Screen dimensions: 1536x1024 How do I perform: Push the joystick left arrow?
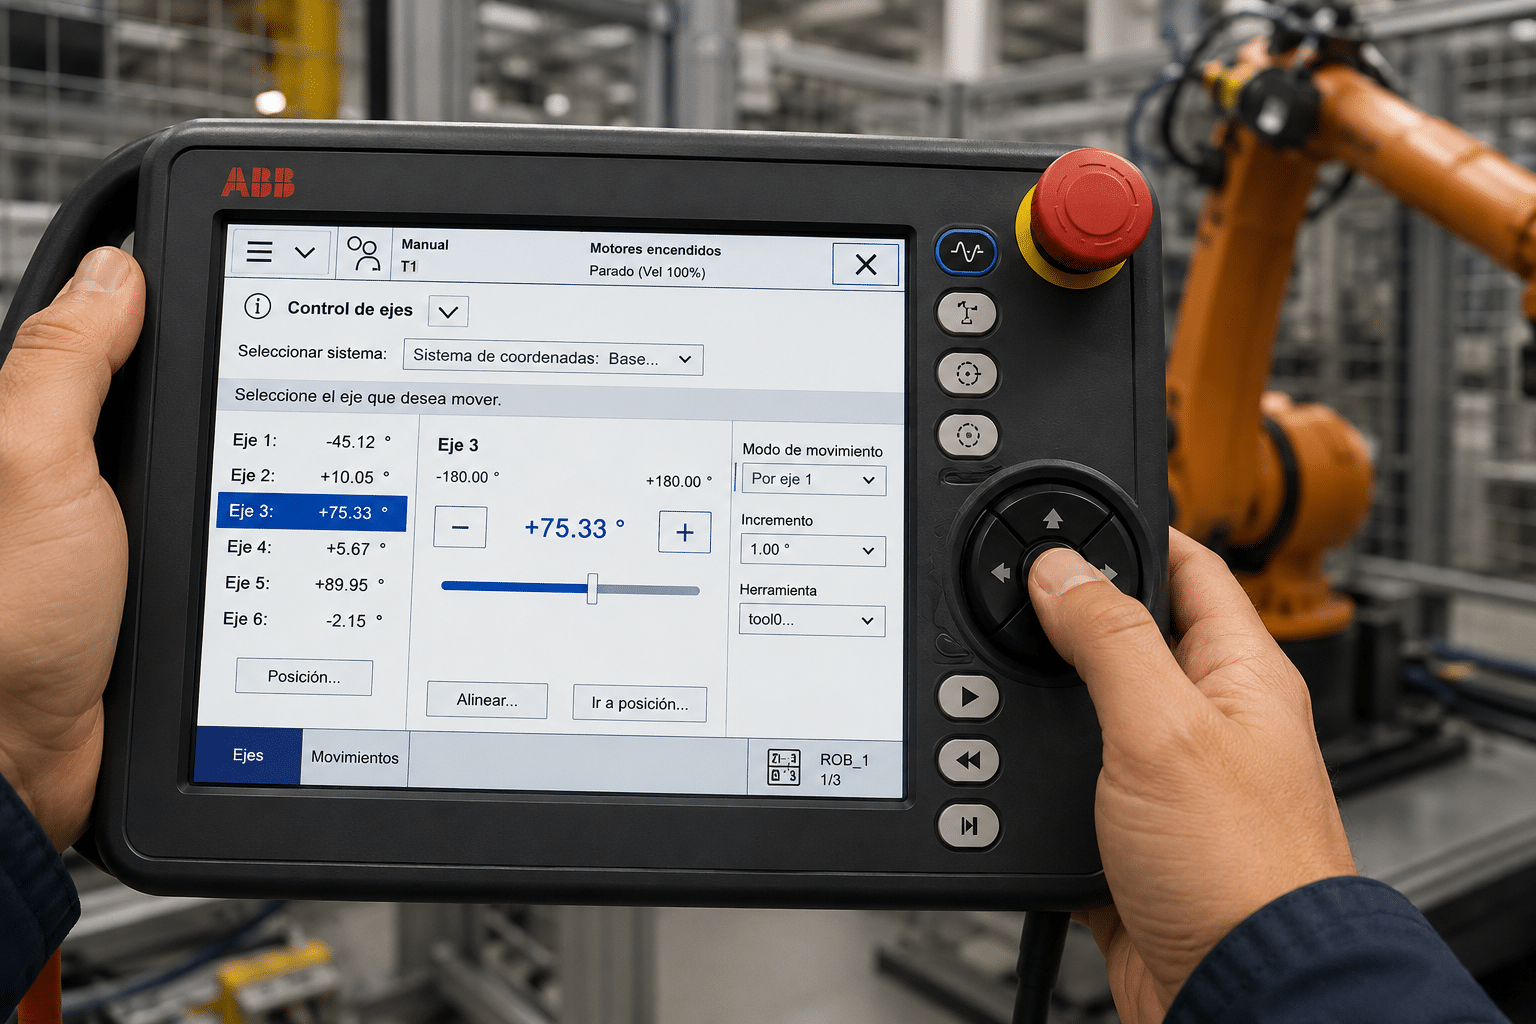pos(1000,573)
